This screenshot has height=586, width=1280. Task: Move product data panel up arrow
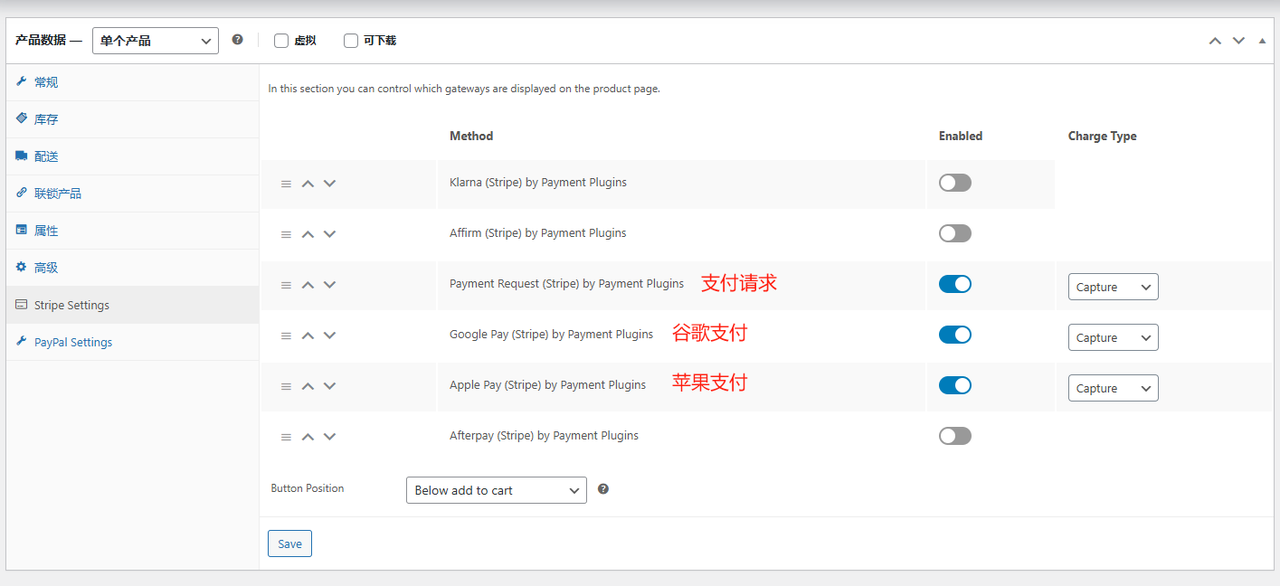pos(1215,41)
